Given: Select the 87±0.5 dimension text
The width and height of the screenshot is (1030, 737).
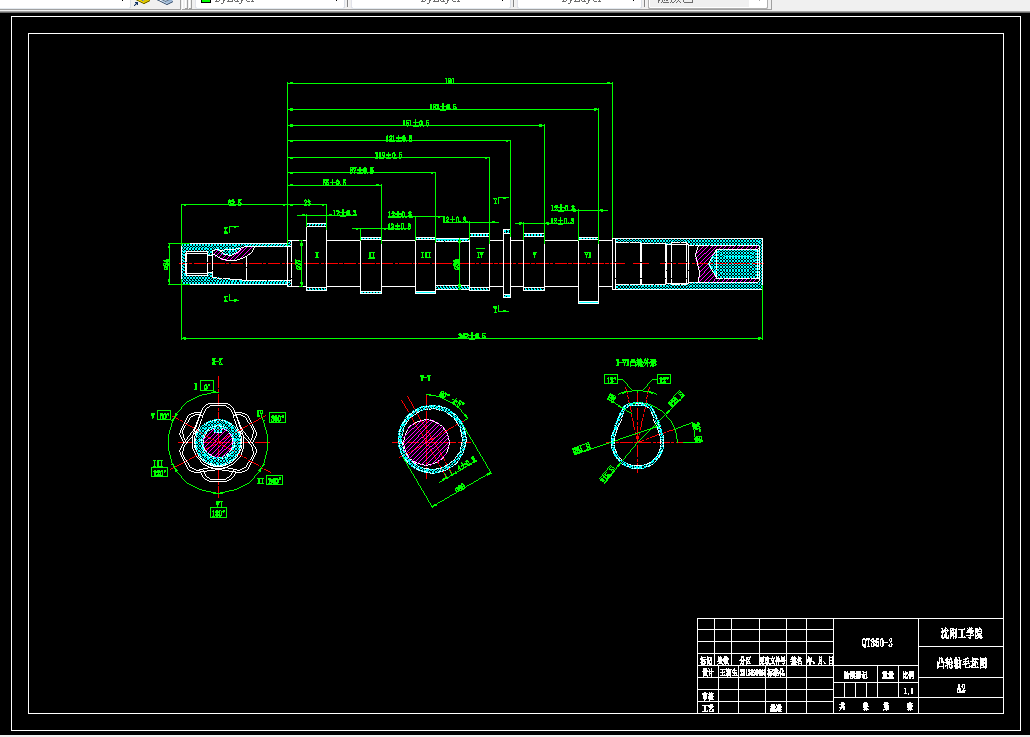Looking at the screenshot, I should click(x=362, y=170).
